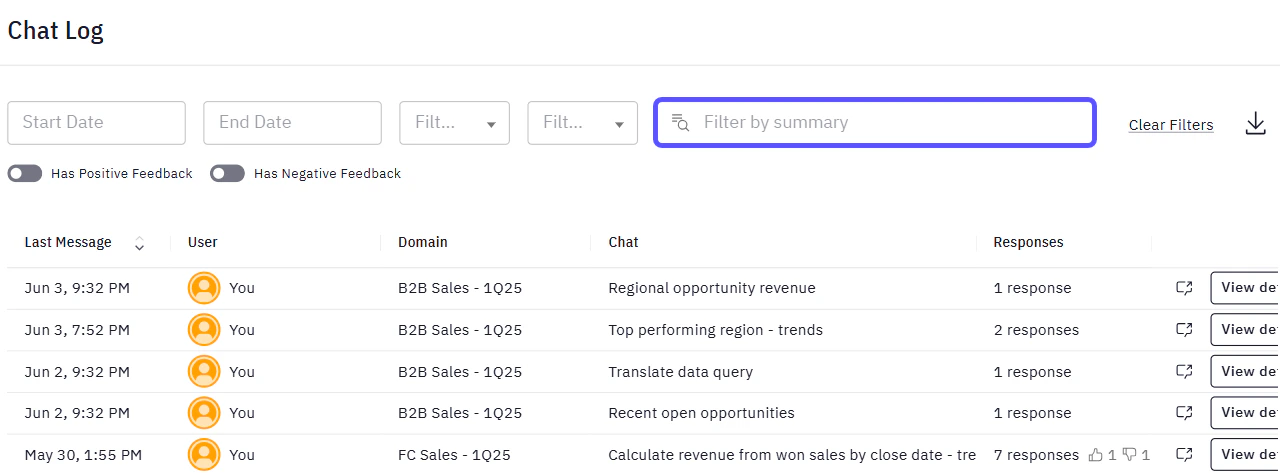Open share icon for Regional opportunity revenue
Viewport: 1280px width, 473px height.
pos(1184,288)
